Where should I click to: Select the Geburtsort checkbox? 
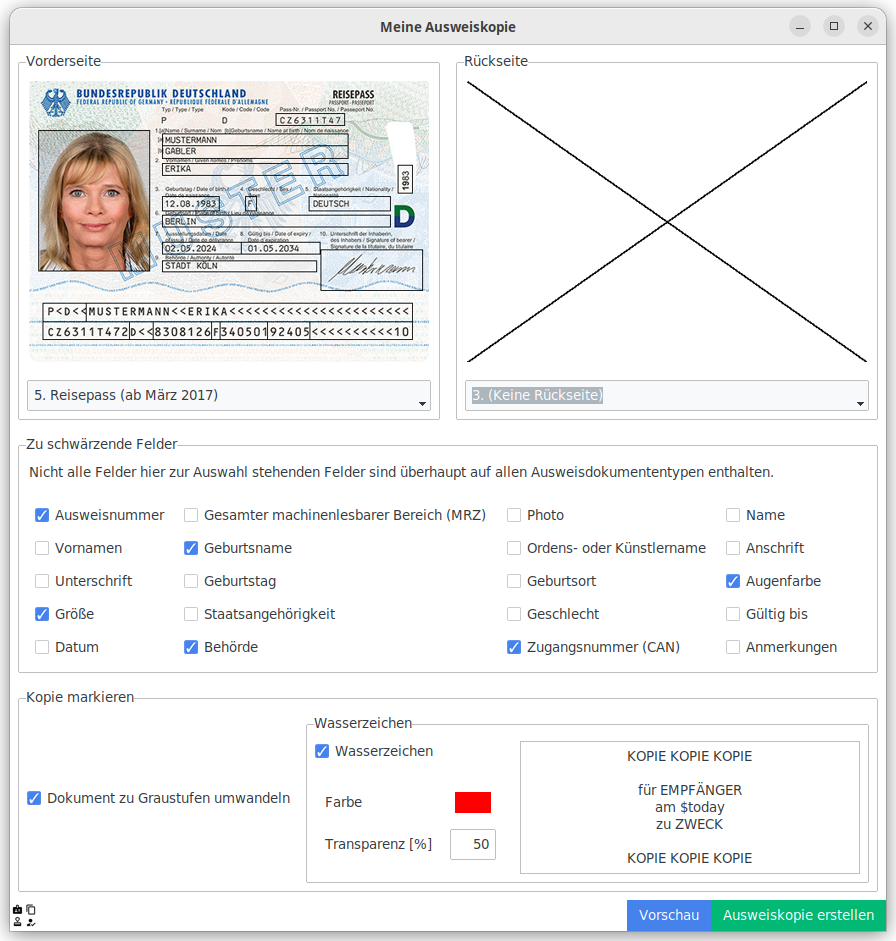coord(514,581)
